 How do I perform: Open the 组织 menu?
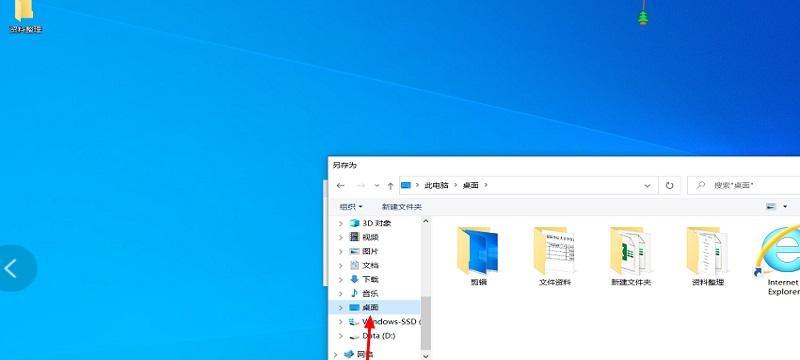point(351,207)
